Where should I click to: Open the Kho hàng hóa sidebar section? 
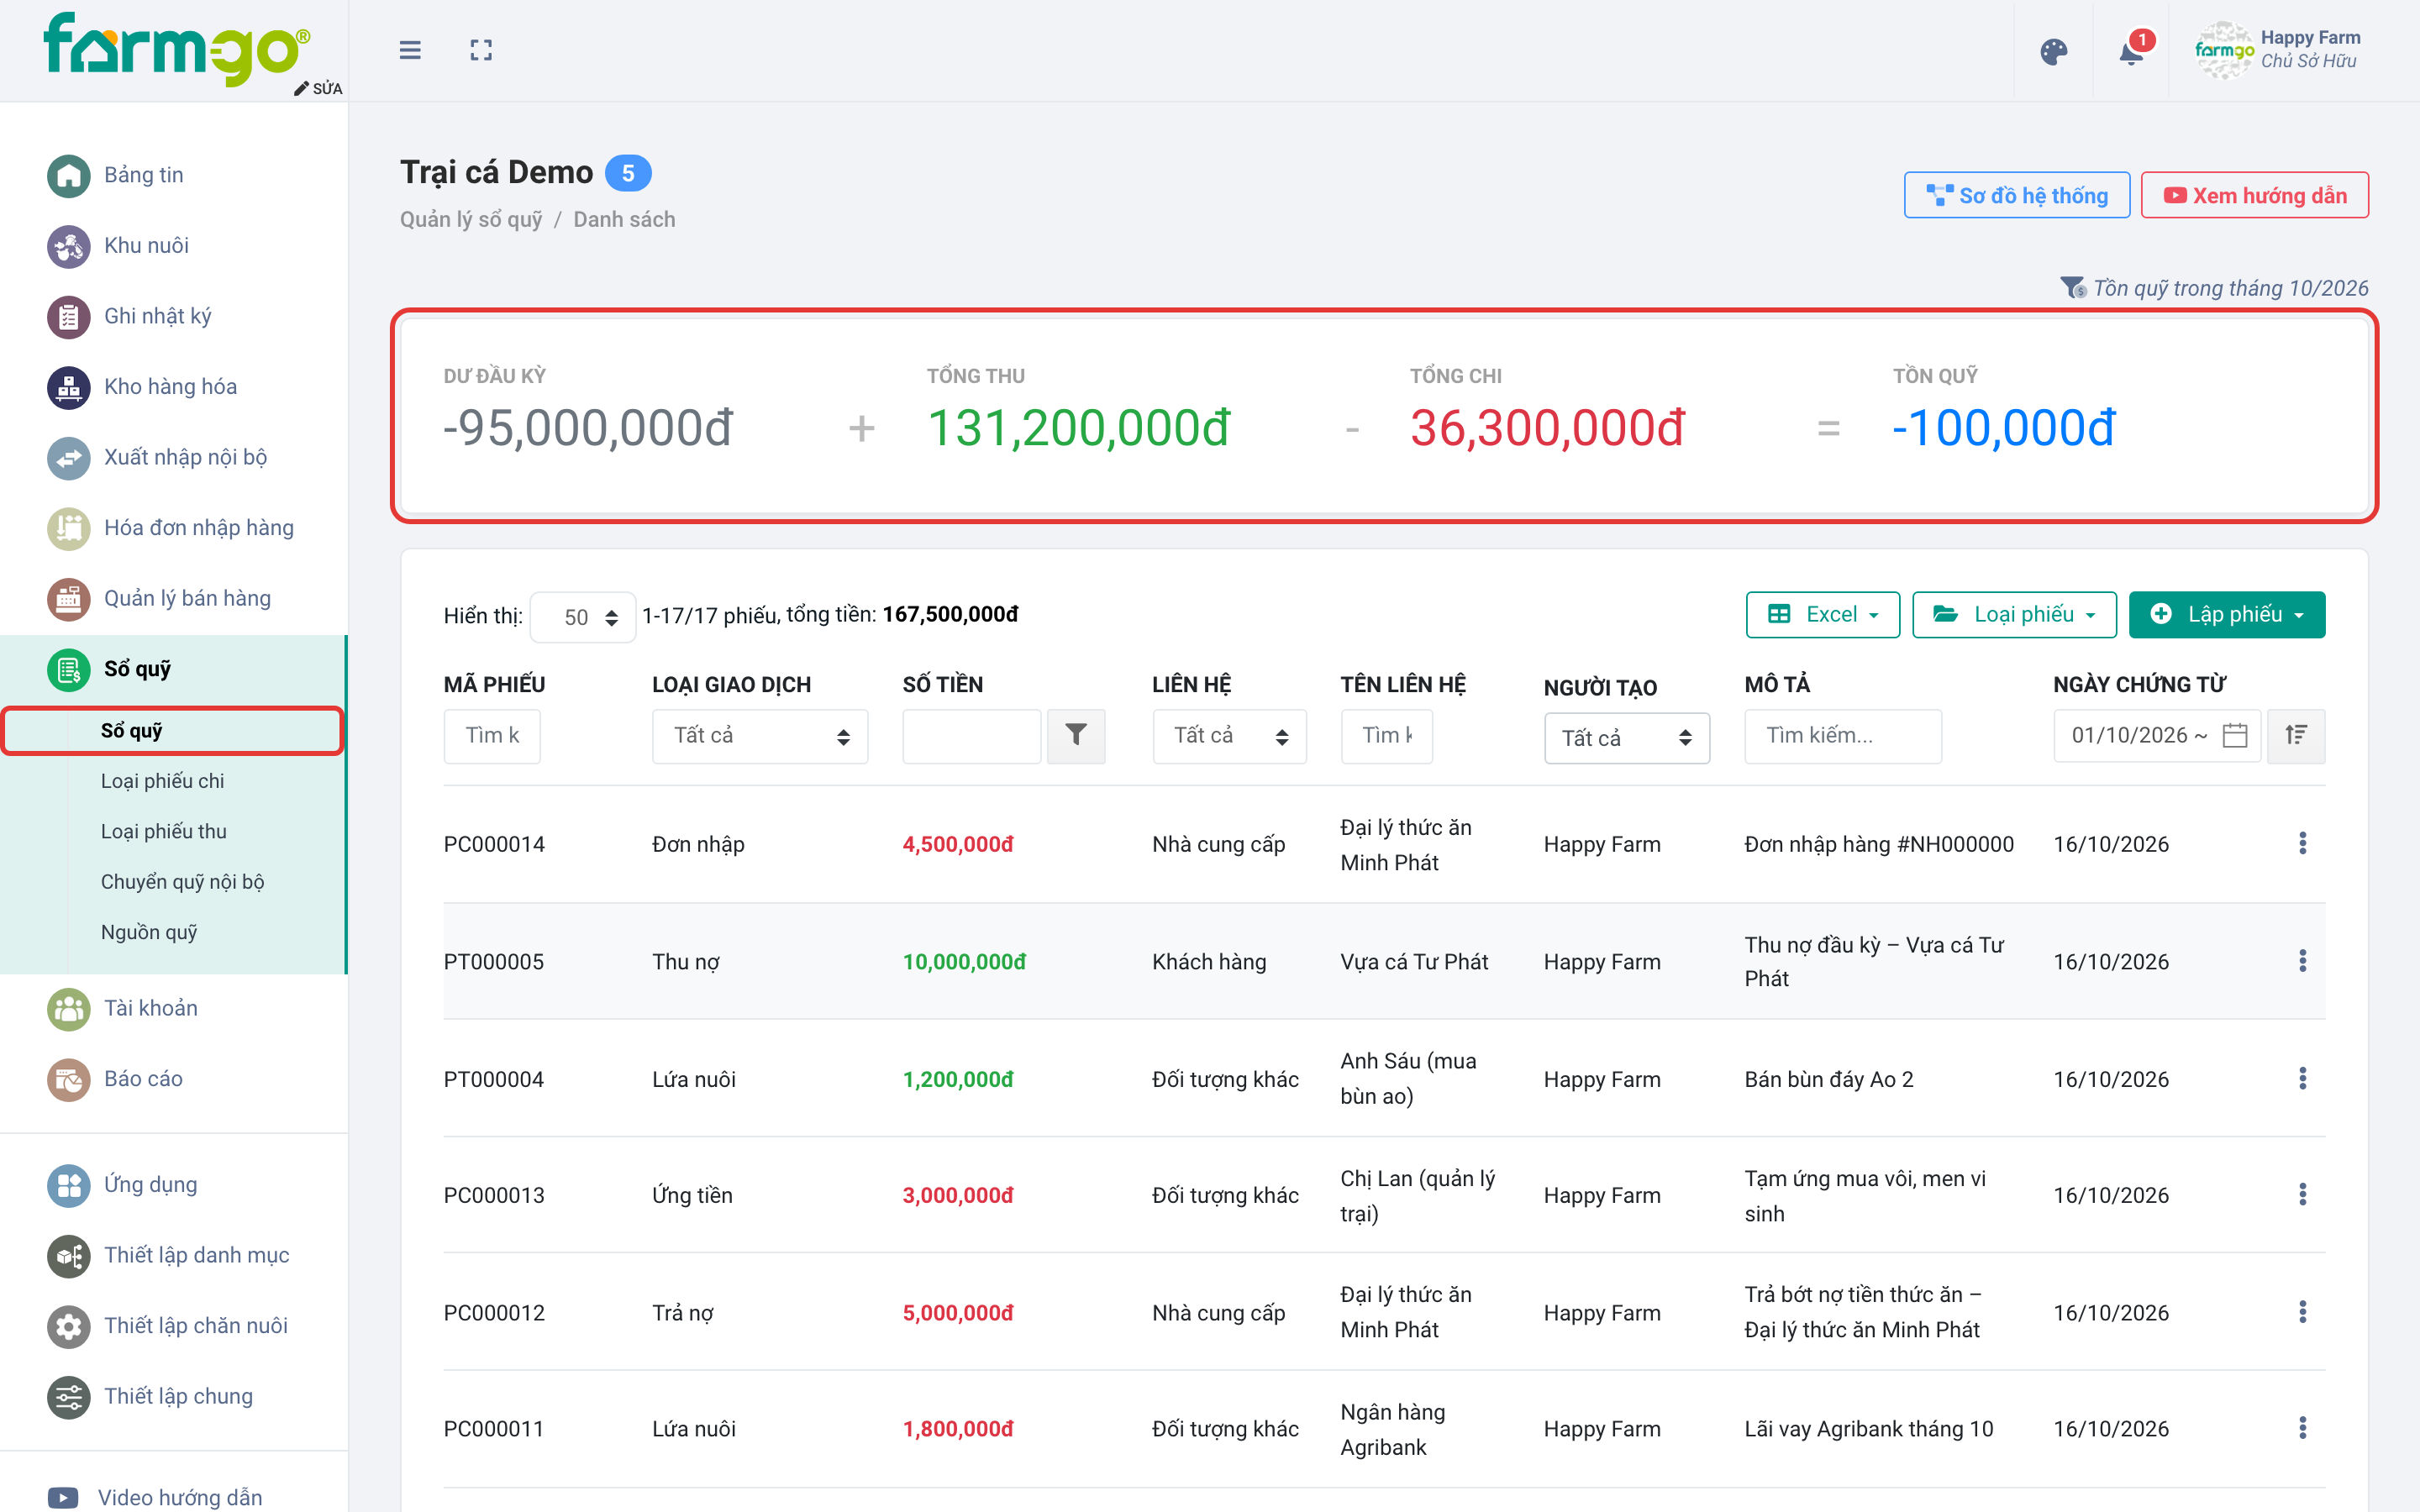point(171,386)
